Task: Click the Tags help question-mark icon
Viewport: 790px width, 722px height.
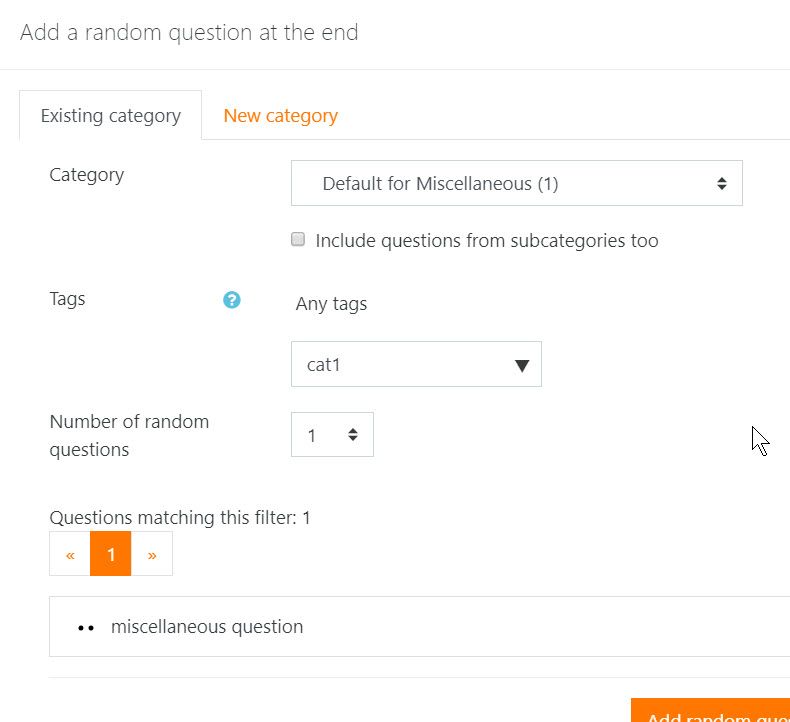Action: (232, 300)
